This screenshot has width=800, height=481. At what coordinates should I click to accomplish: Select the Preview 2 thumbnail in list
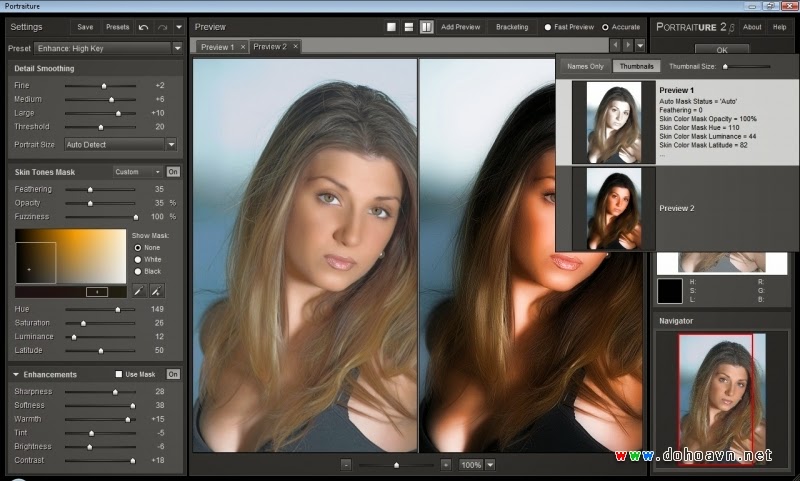point(613,208)
